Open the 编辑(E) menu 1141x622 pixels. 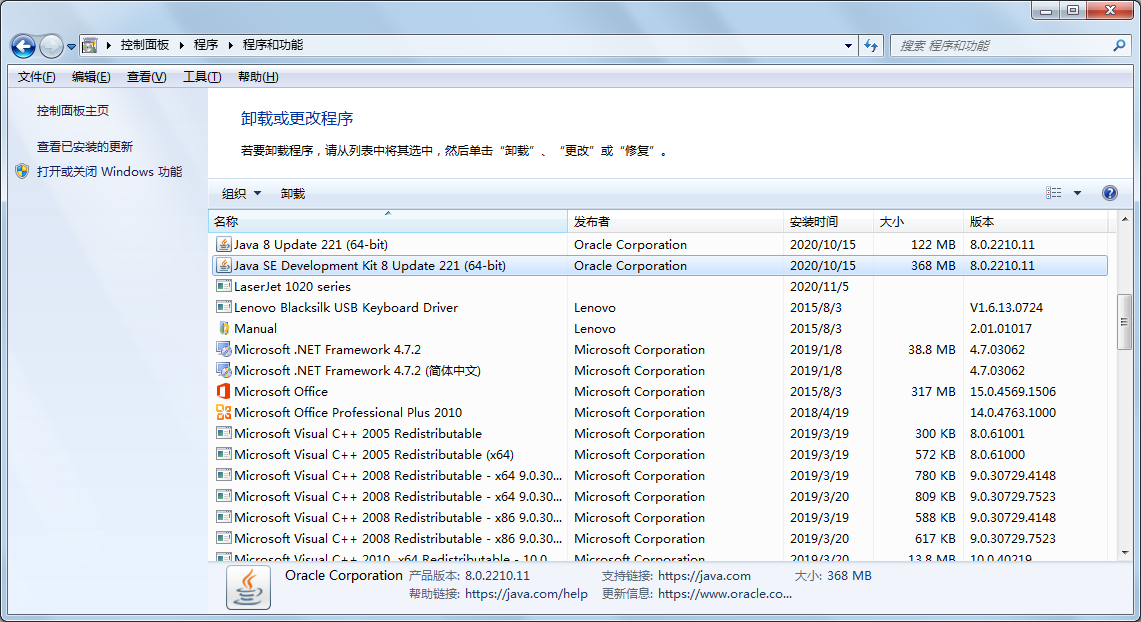(91, 76)
